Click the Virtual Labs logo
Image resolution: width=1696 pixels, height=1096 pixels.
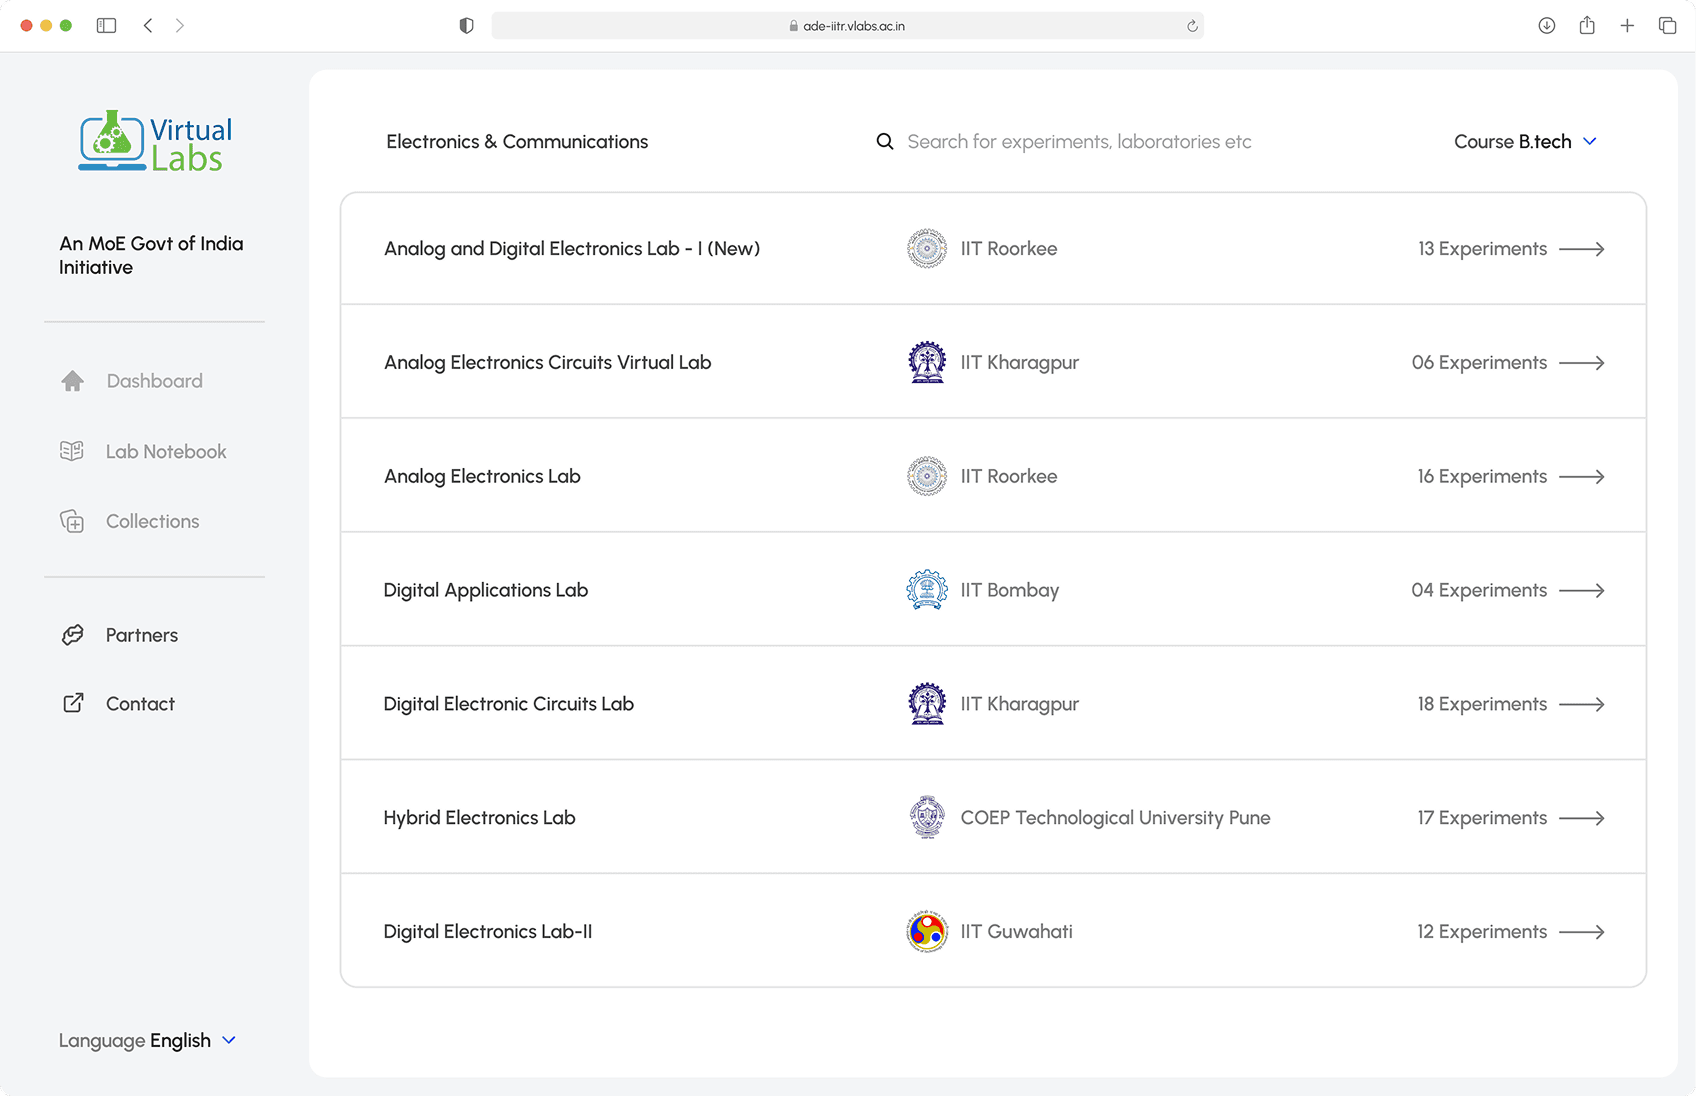pos(155,142)
